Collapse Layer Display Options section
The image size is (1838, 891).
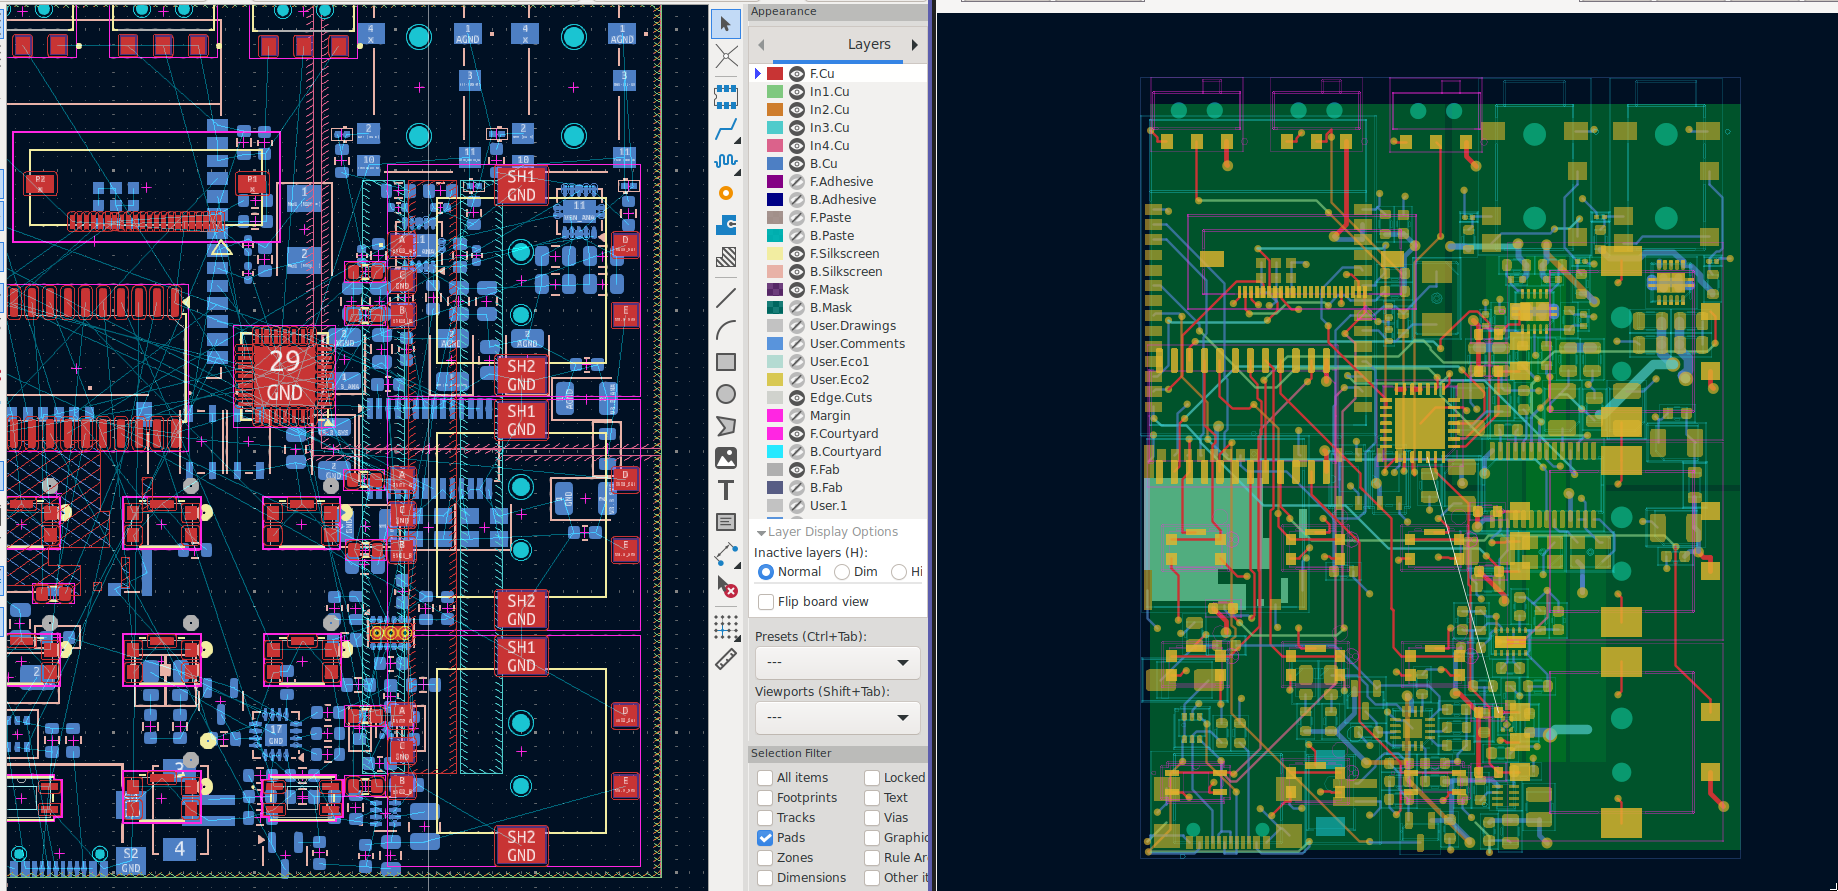coord(761,533)
